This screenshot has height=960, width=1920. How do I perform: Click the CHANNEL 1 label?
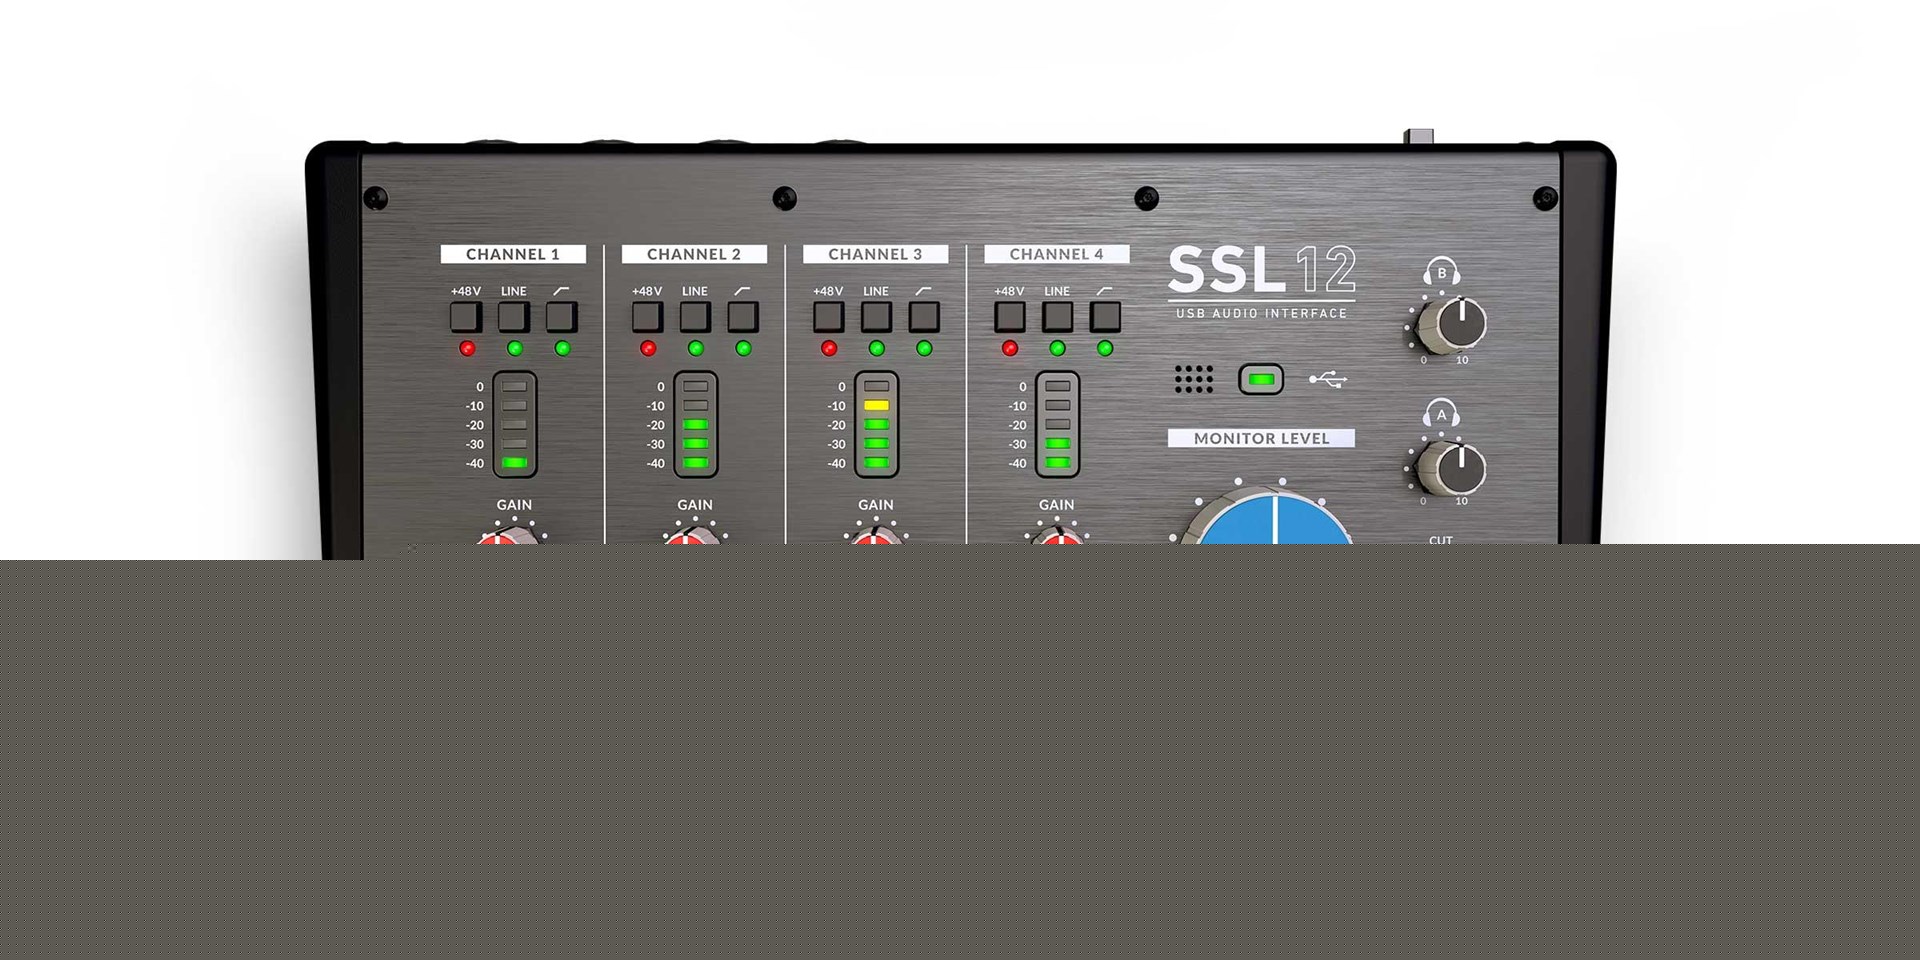[513, 254]
